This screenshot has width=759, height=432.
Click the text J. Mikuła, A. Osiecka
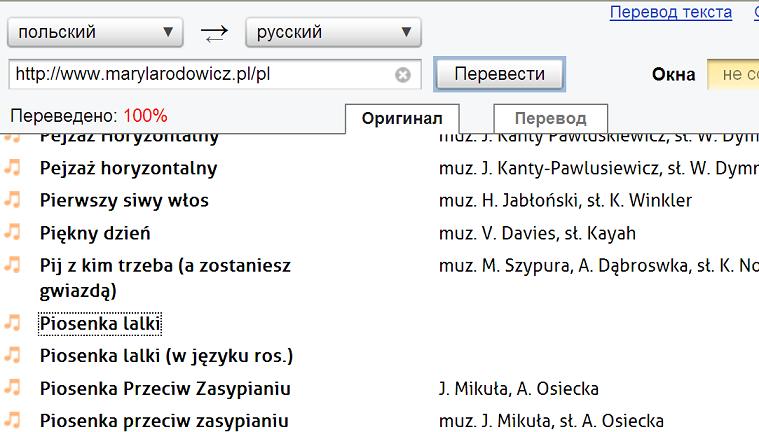(518, 388)
